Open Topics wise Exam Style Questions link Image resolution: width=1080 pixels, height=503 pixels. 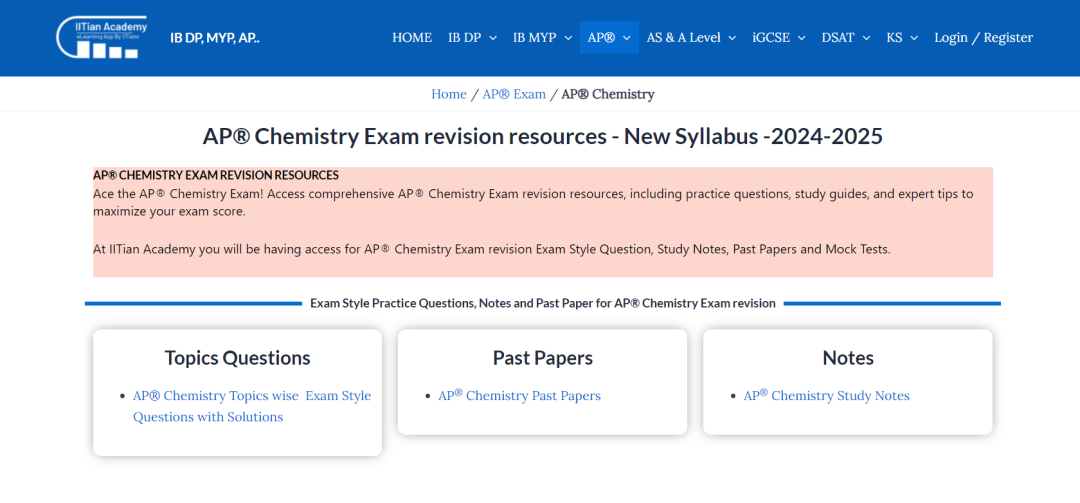click(x=252, y=406)
